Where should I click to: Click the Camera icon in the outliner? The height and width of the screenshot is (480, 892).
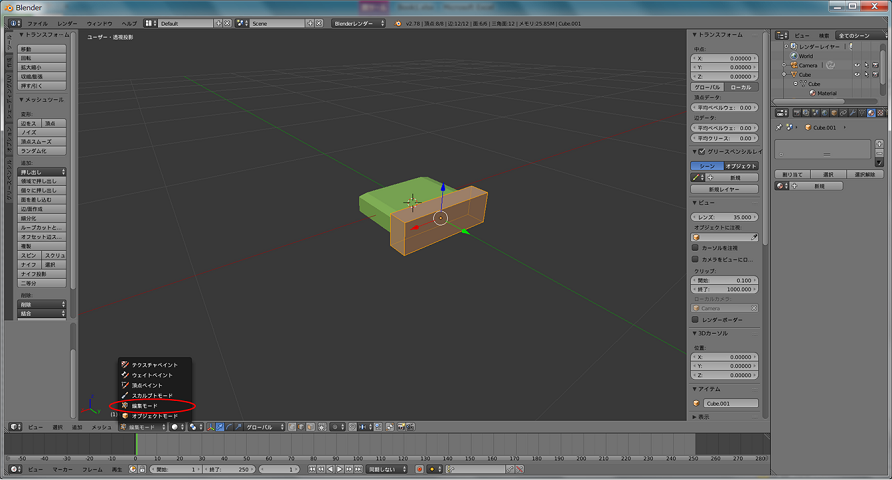point(794,65)
